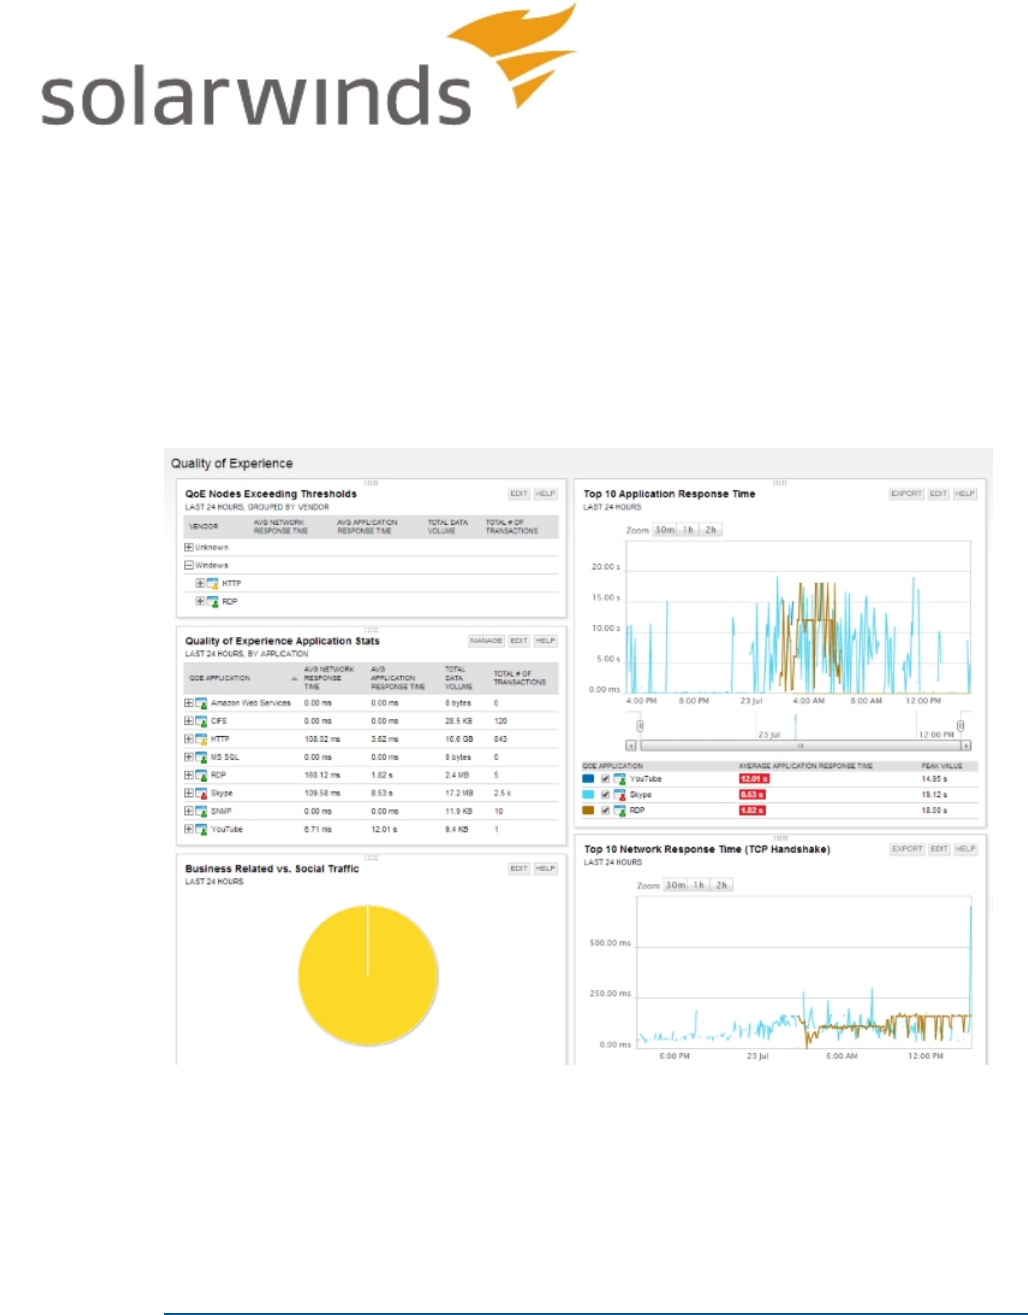Viewport: 1028px width, 1315px height.
Task: Set Network Response Time zoom to 2h
Action: [x=721, y=885]
